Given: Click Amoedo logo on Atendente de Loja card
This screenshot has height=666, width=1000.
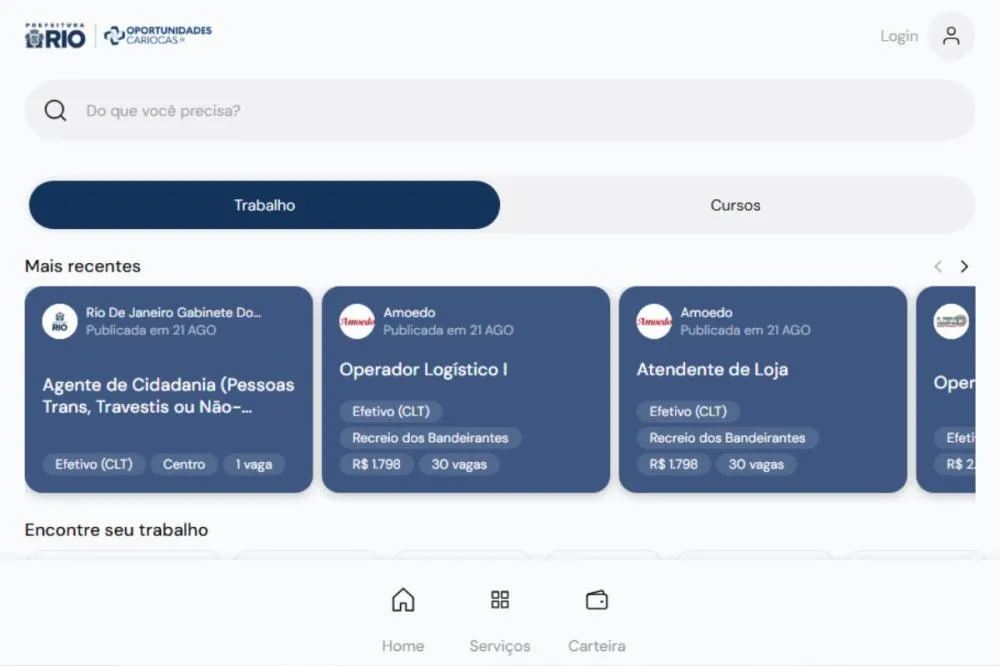Looking at the screenshot, I should [x=654, y=322].
